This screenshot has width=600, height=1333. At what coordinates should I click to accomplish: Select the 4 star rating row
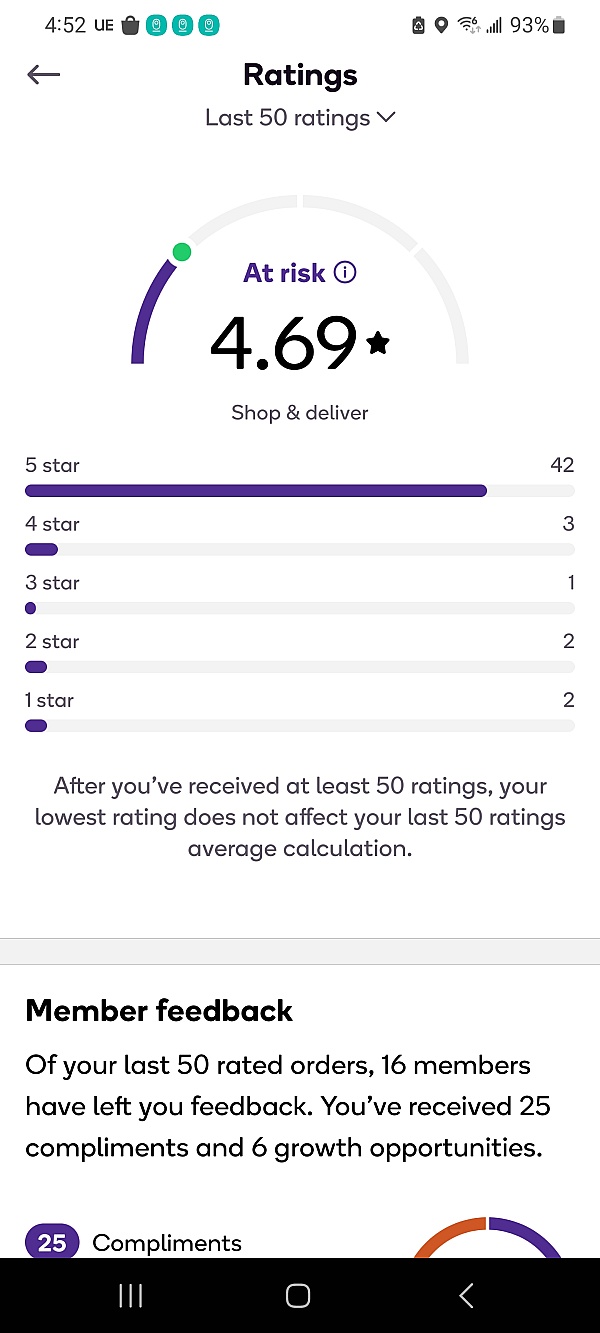click(300, 537)
